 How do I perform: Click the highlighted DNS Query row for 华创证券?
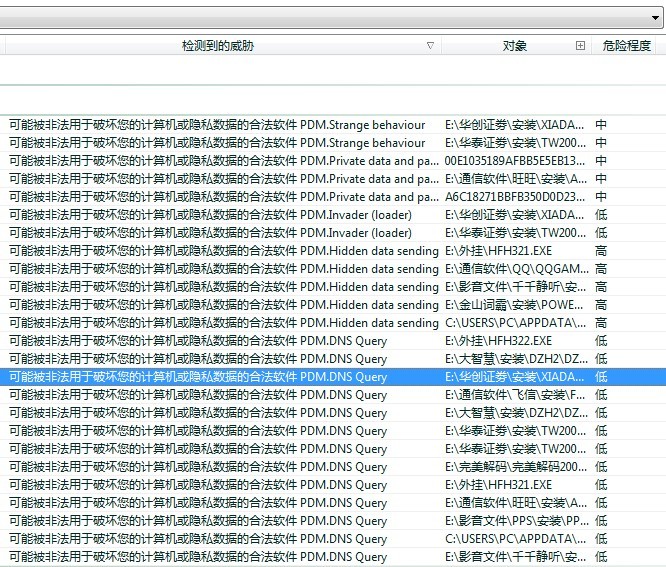coord(333,377)
